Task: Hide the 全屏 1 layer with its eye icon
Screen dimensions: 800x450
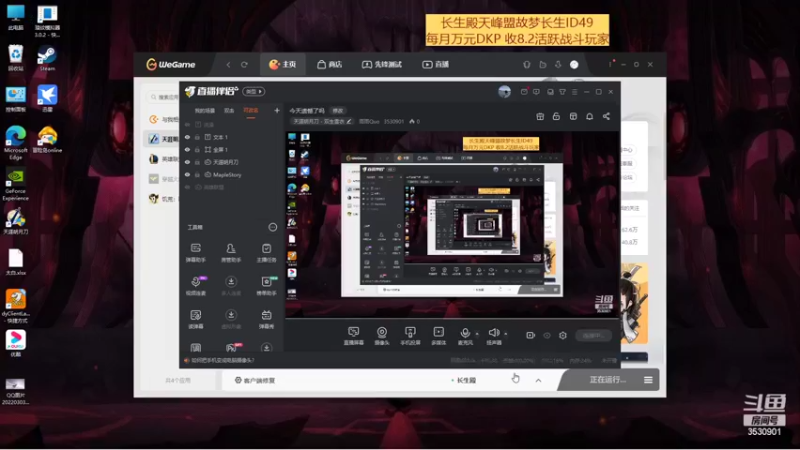Action: coord(187,149)
